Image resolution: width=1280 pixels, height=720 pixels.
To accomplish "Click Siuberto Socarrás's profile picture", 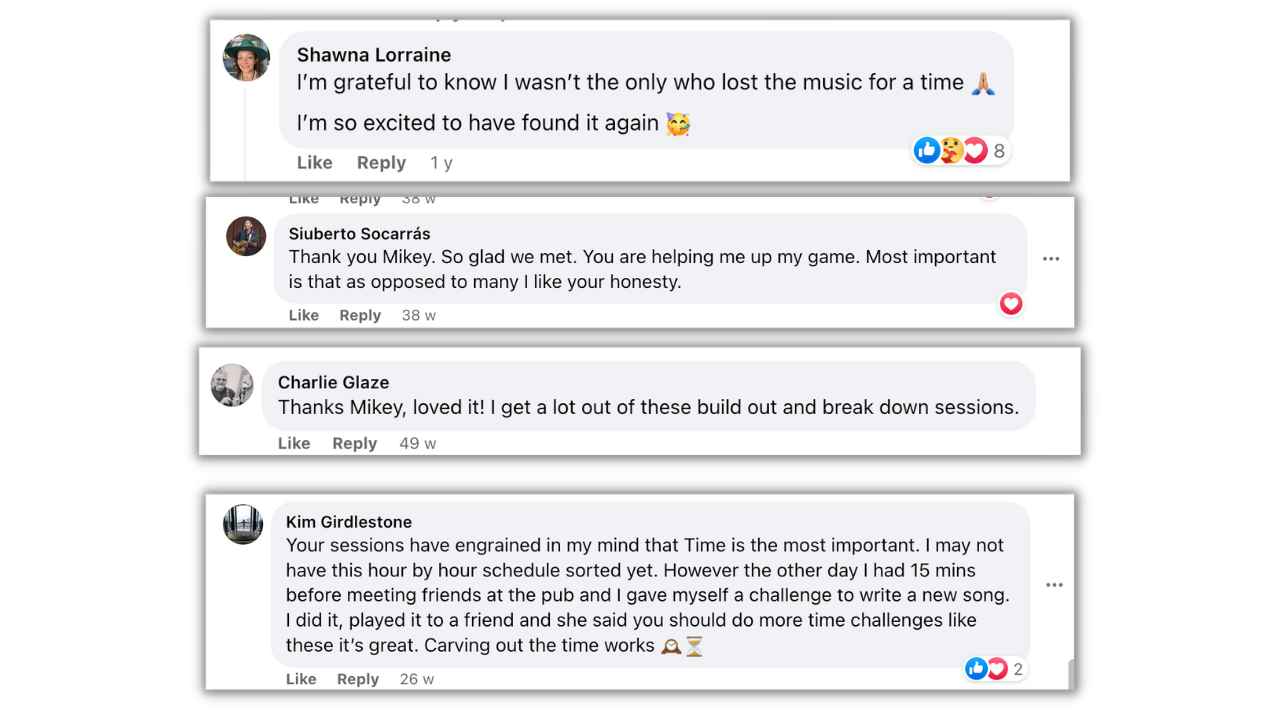I will click(x=246, y=237).
